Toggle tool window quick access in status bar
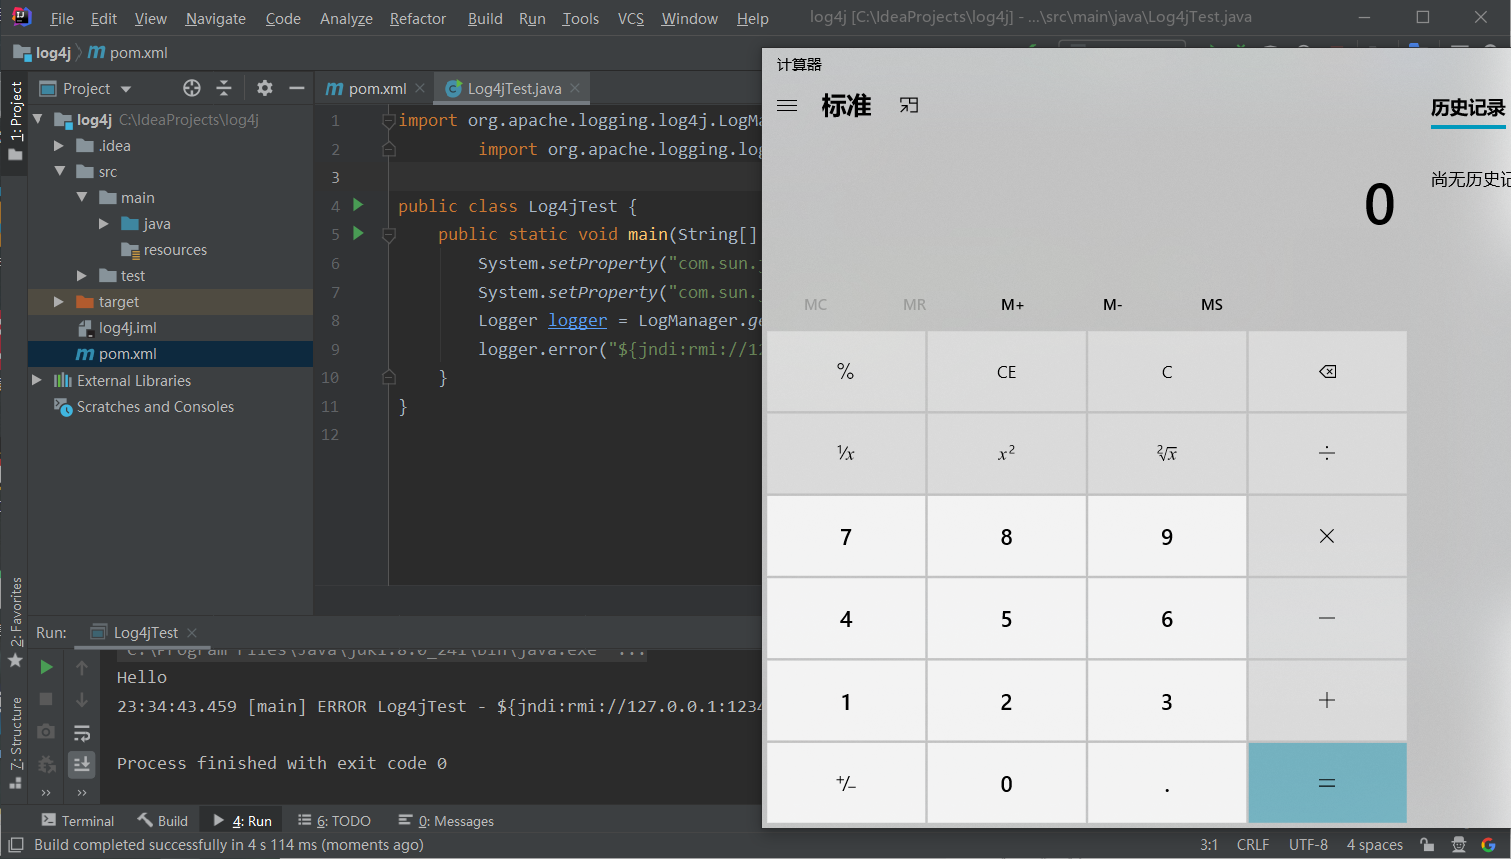This screenshot has height=859, width=1511. click(x=15, y=845)
